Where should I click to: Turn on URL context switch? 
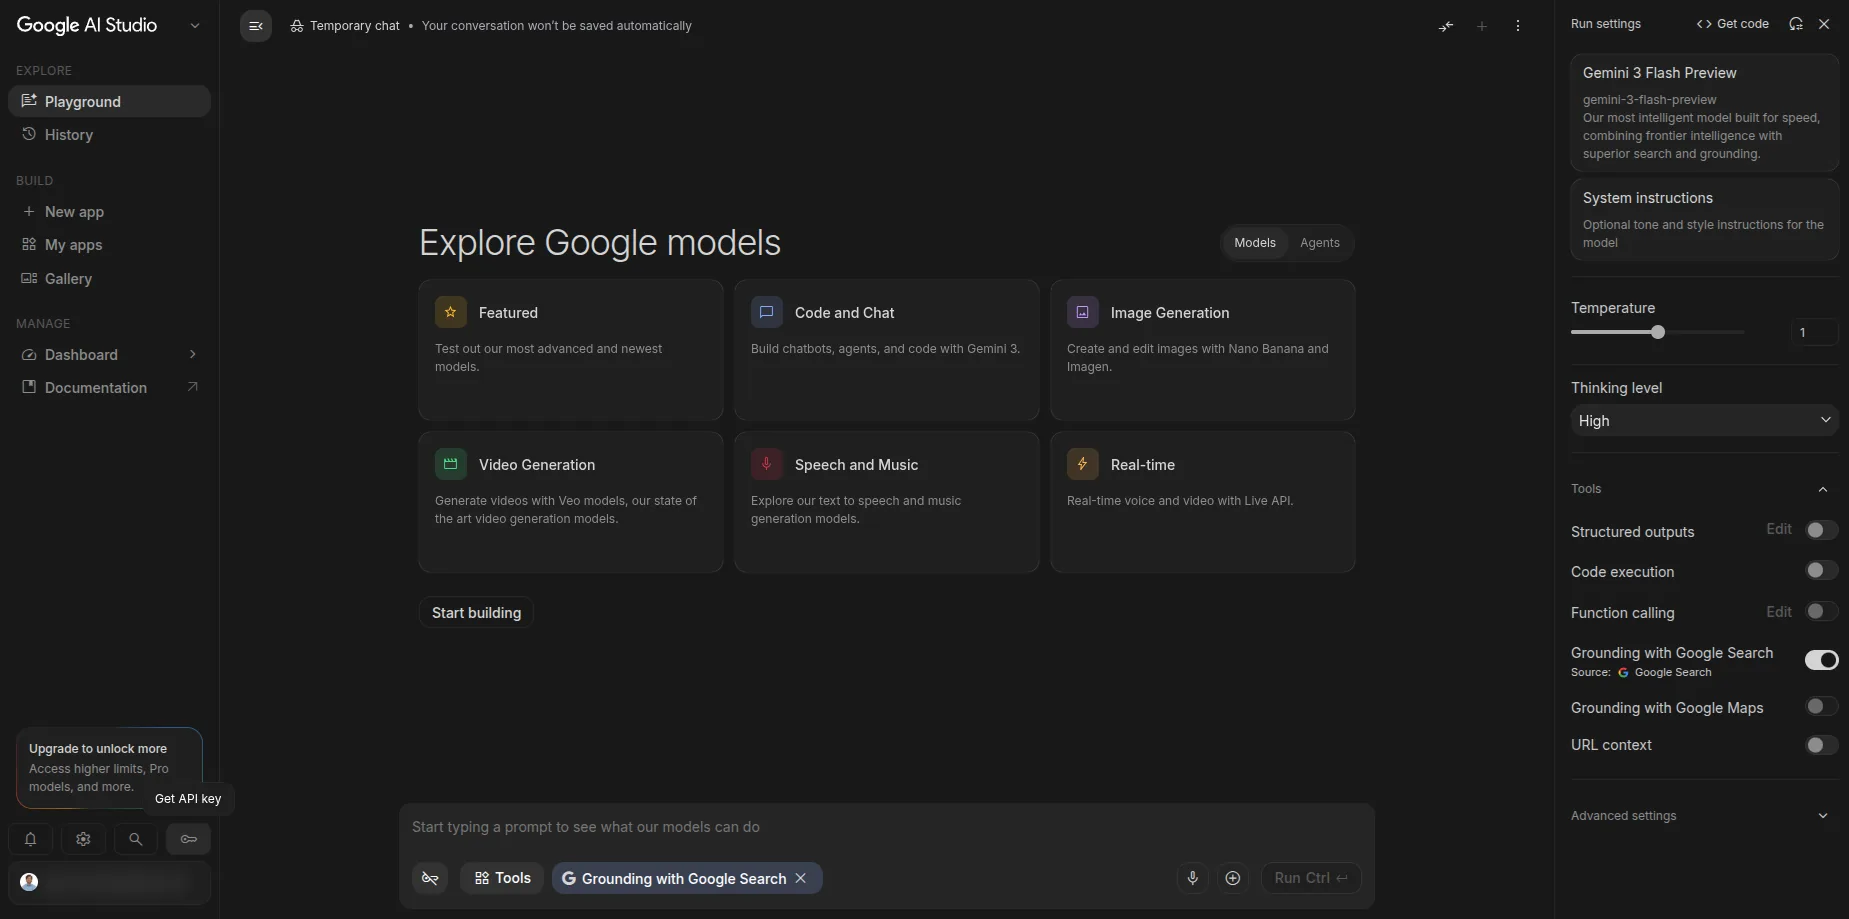pyautogui.click(x=1821, y=745)
